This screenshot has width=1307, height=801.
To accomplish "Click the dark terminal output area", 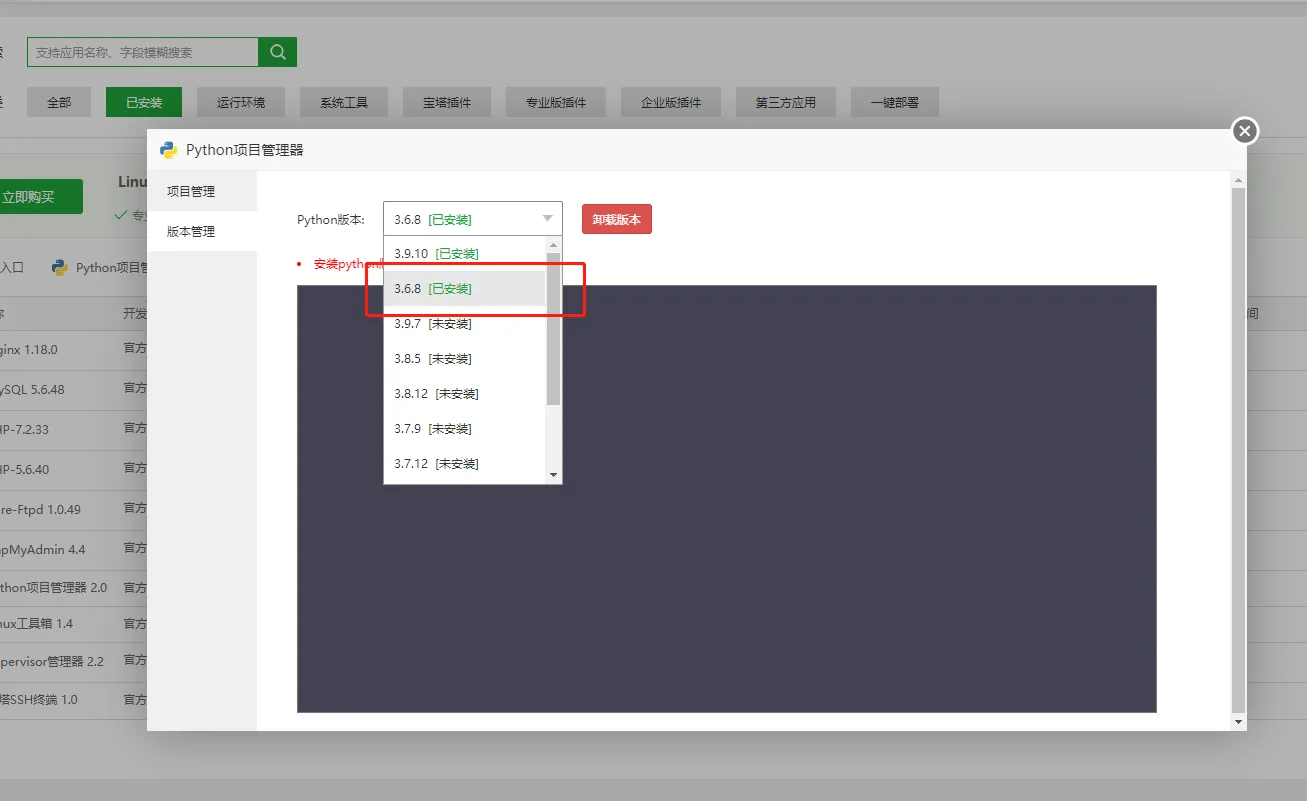I will tap(726, 499).
